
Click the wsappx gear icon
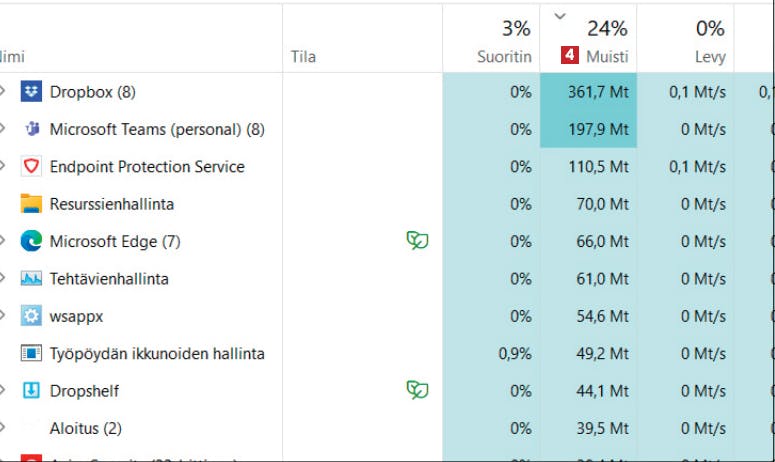(x=31, y=316)
